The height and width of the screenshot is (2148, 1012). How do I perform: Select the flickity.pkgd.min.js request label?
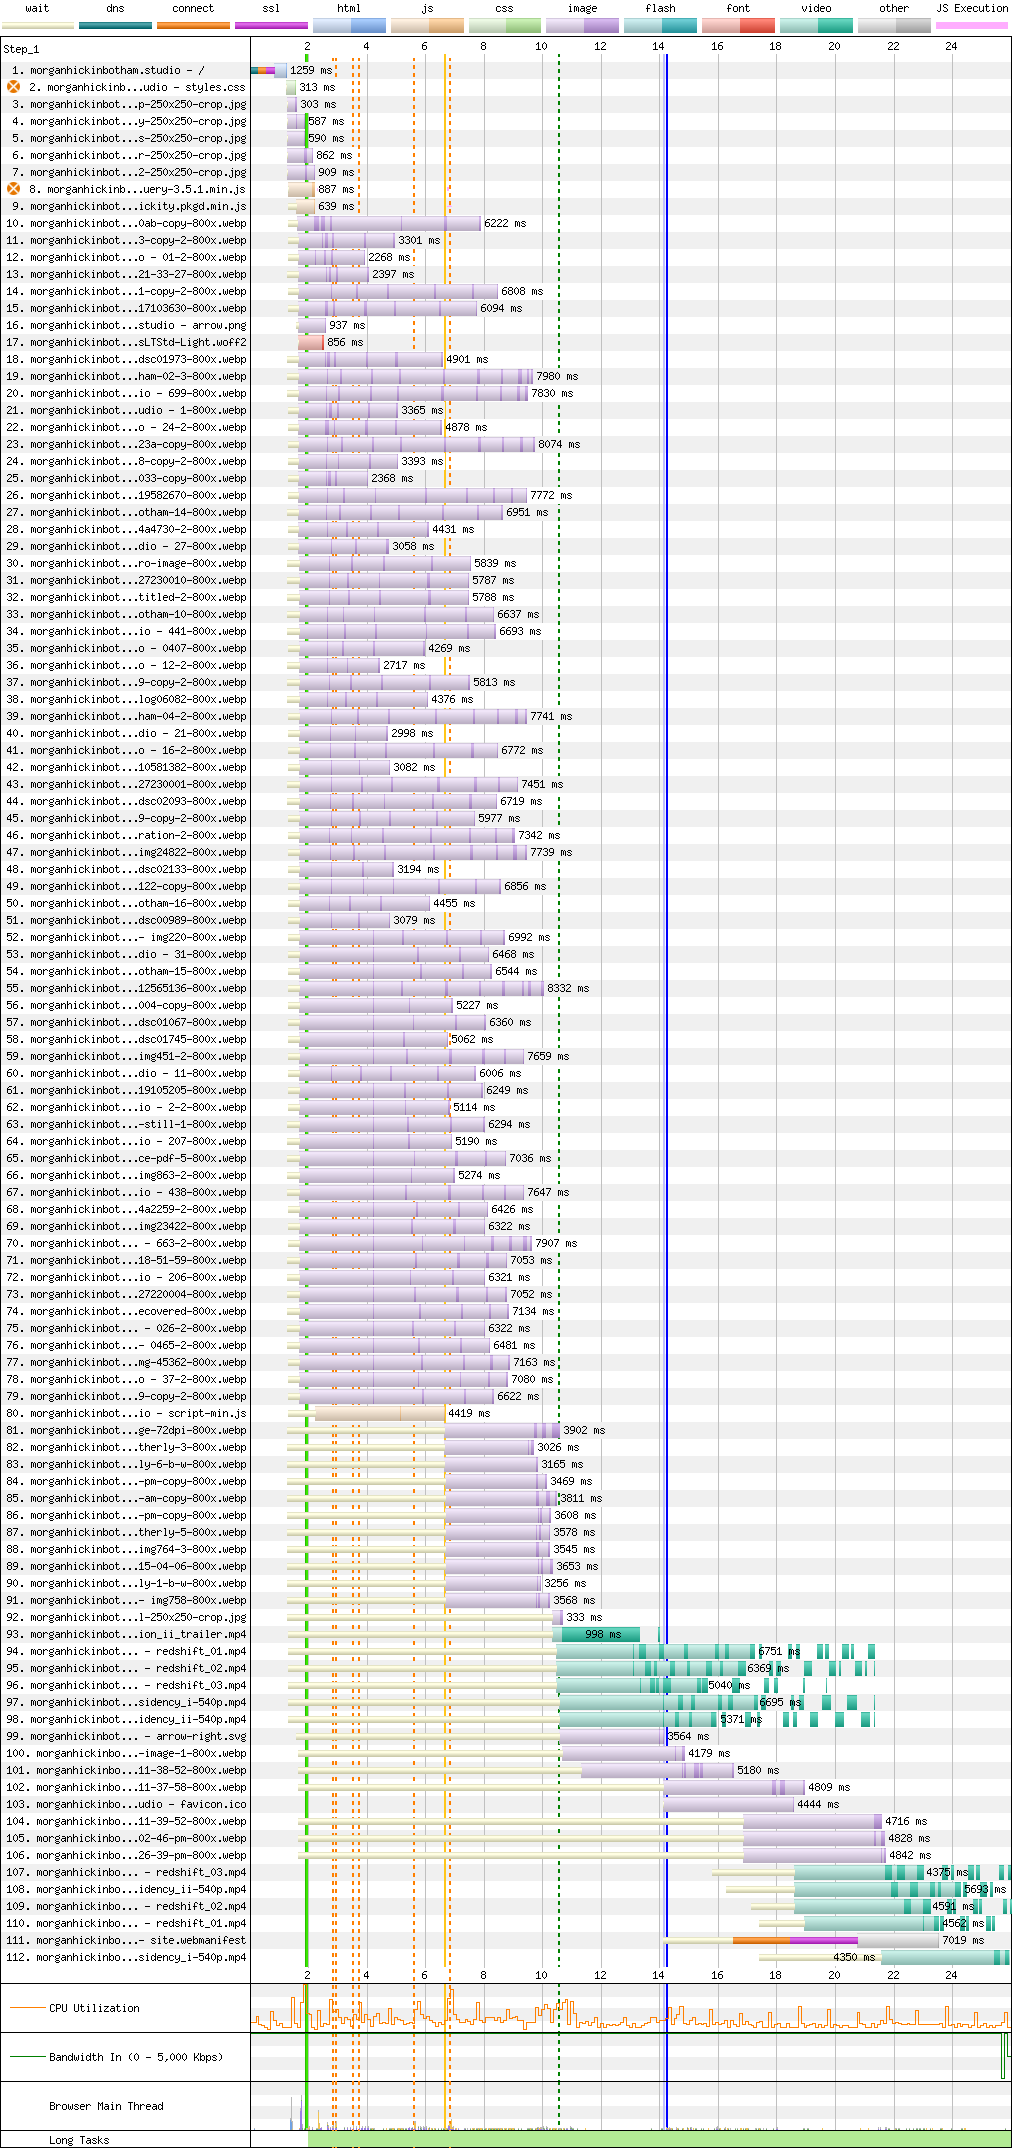click(129, 207)
